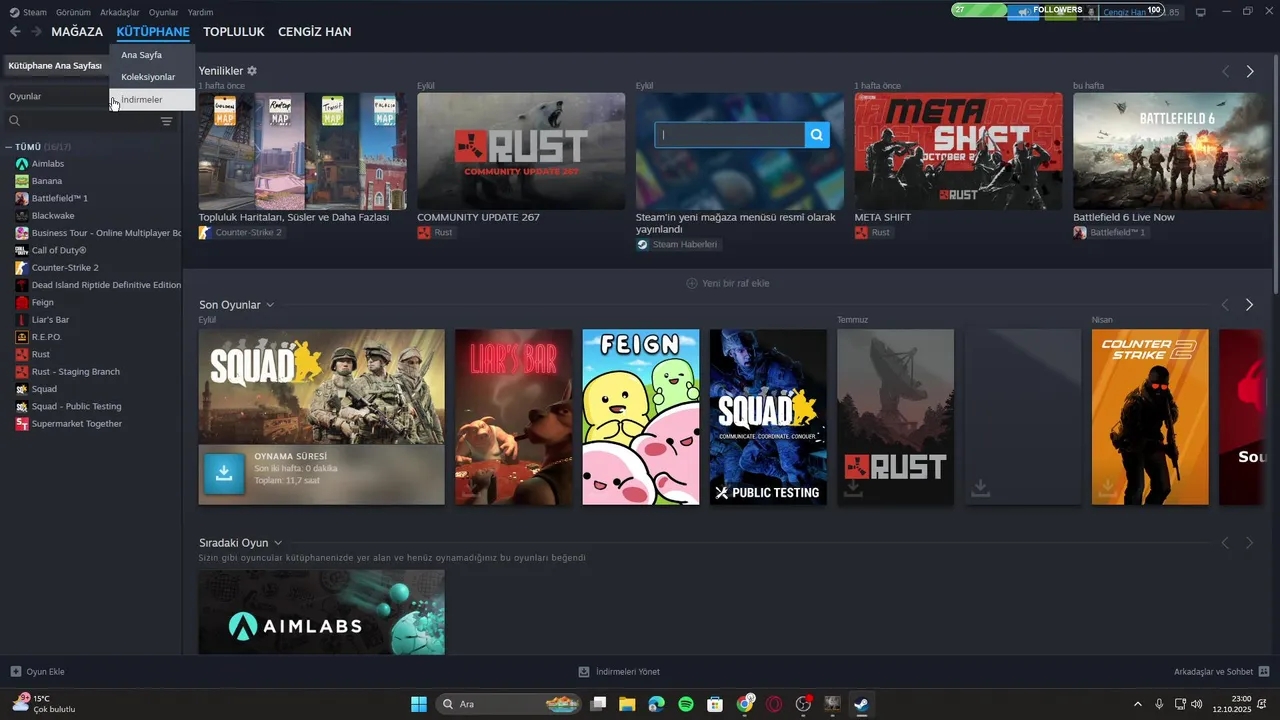The width and height of the screenshot is (1280, 720).
Task: Click the İndirmeleri Yönet download icon
Action: [584, 672]
